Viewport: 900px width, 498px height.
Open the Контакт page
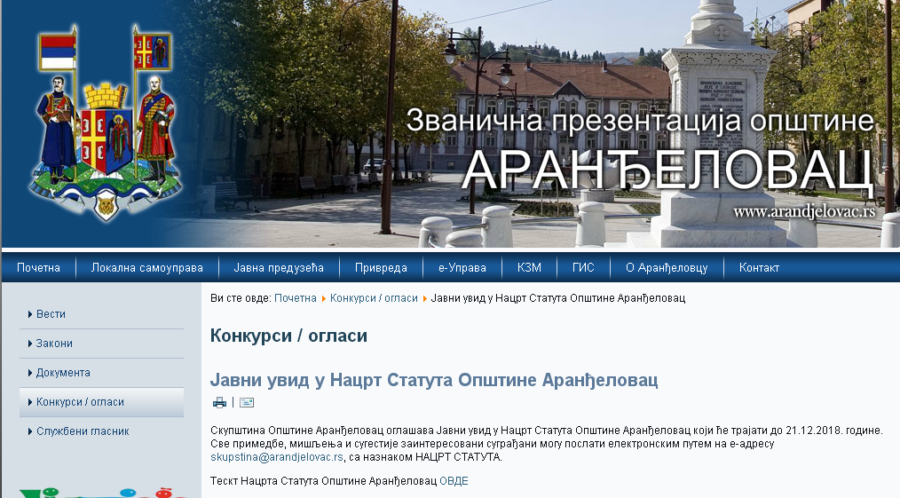[759, 268]
